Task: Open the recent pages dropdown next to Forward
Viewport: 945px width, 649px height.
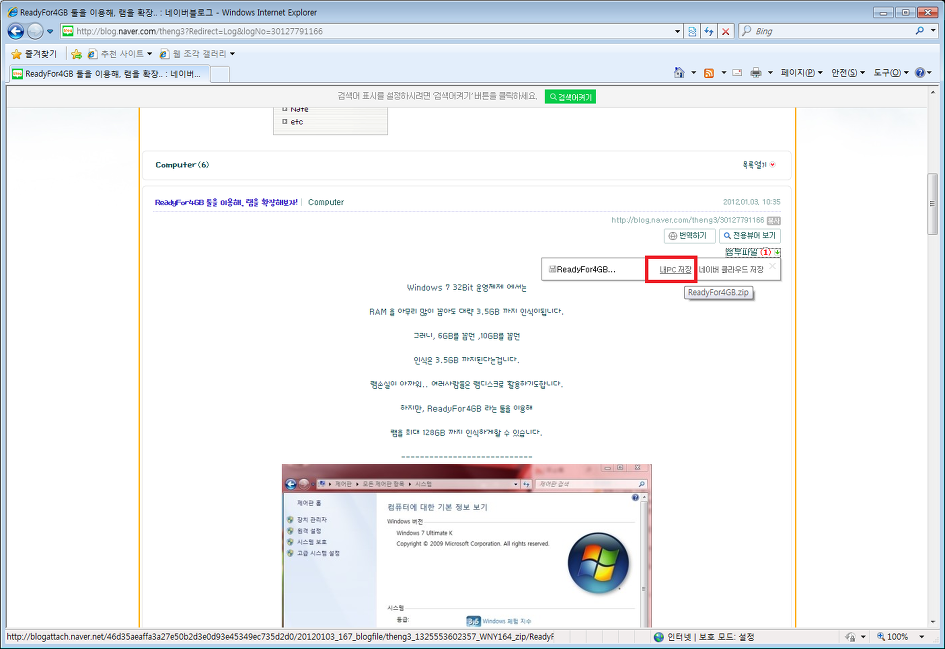Action: tap(50, 31)
